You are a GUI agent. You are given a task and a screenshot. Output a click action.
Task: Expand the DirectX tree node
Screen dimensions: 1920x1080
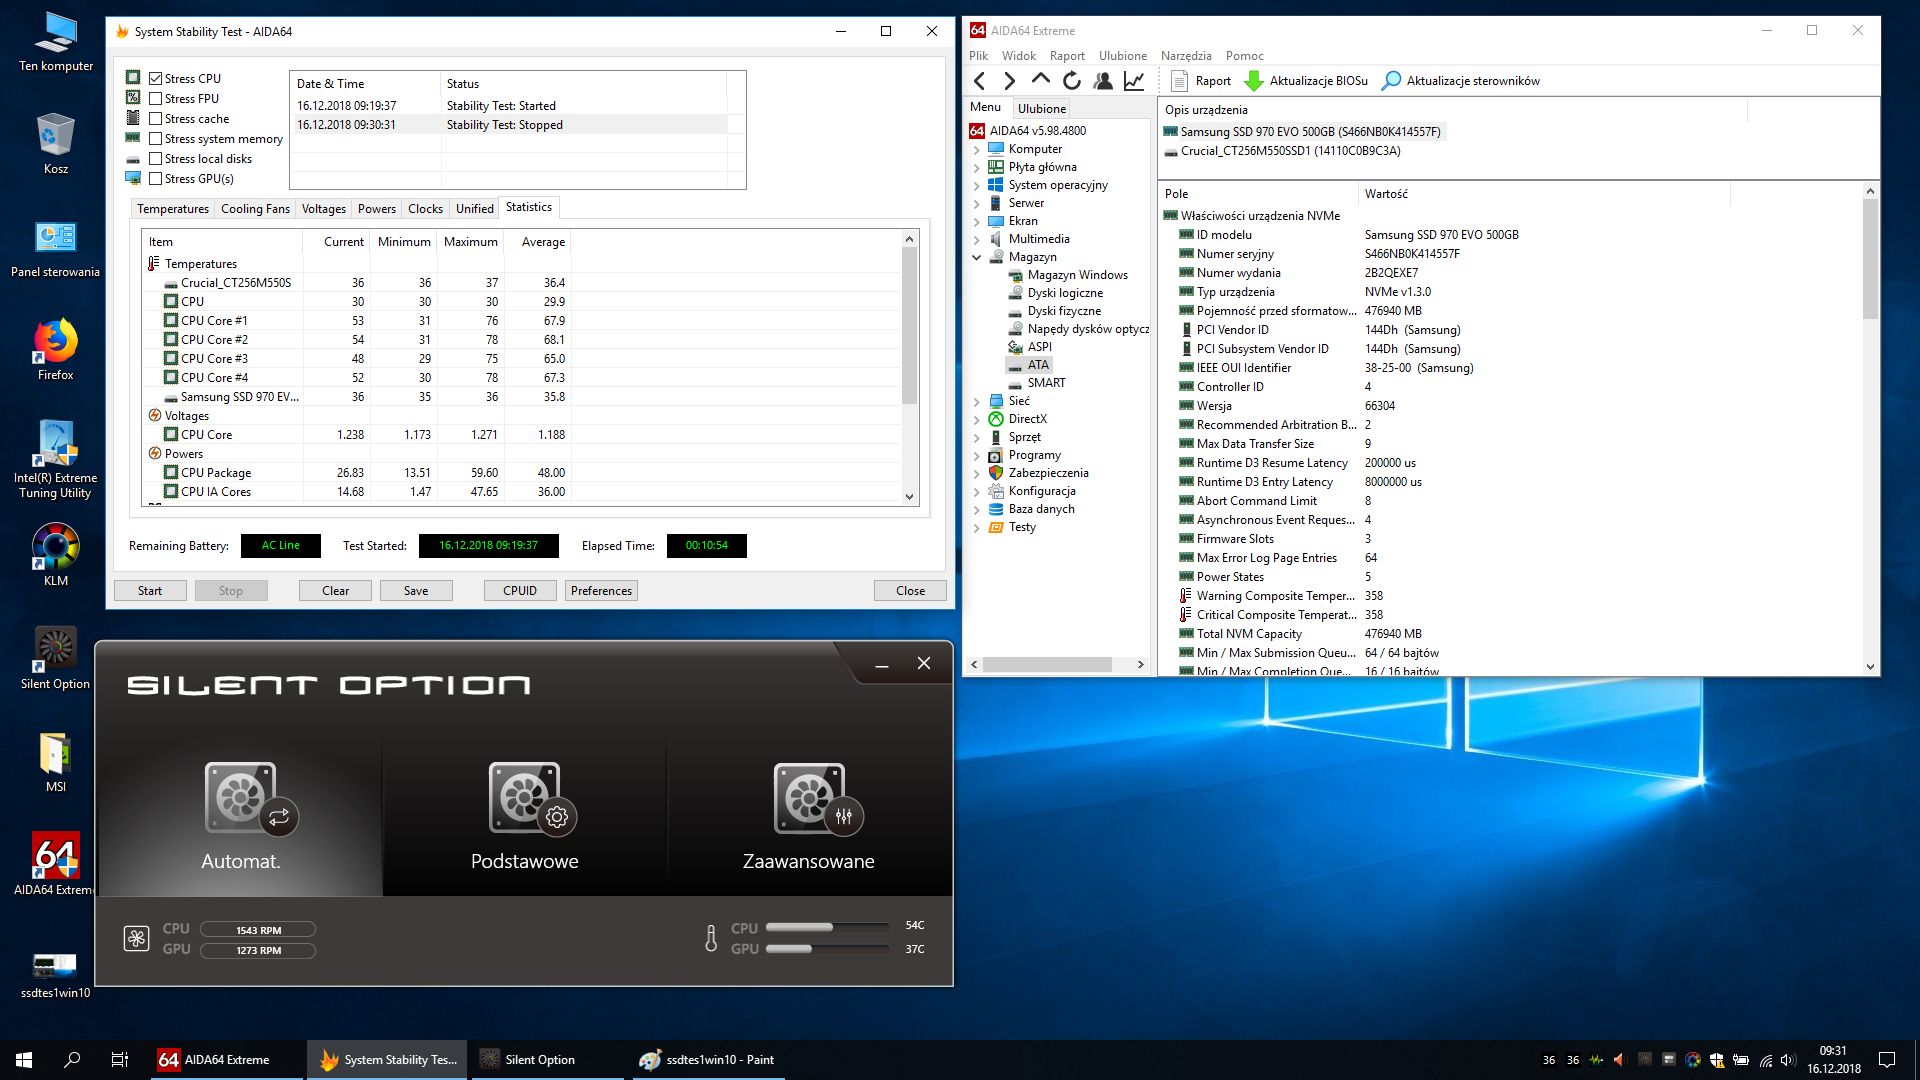tap(977, 419)
